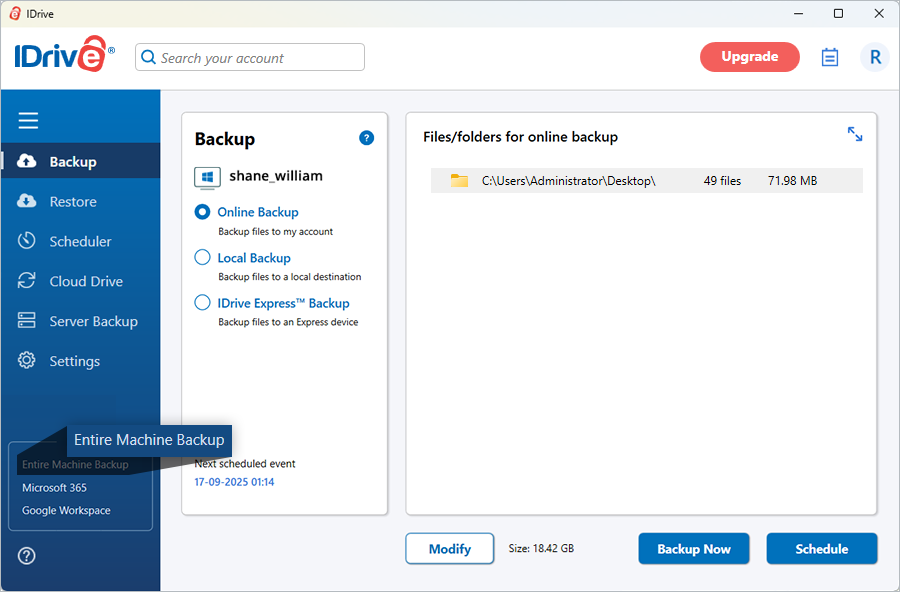Click the Size: 18.42 GB label
This screenshot has height=592, width=900.
541,548
